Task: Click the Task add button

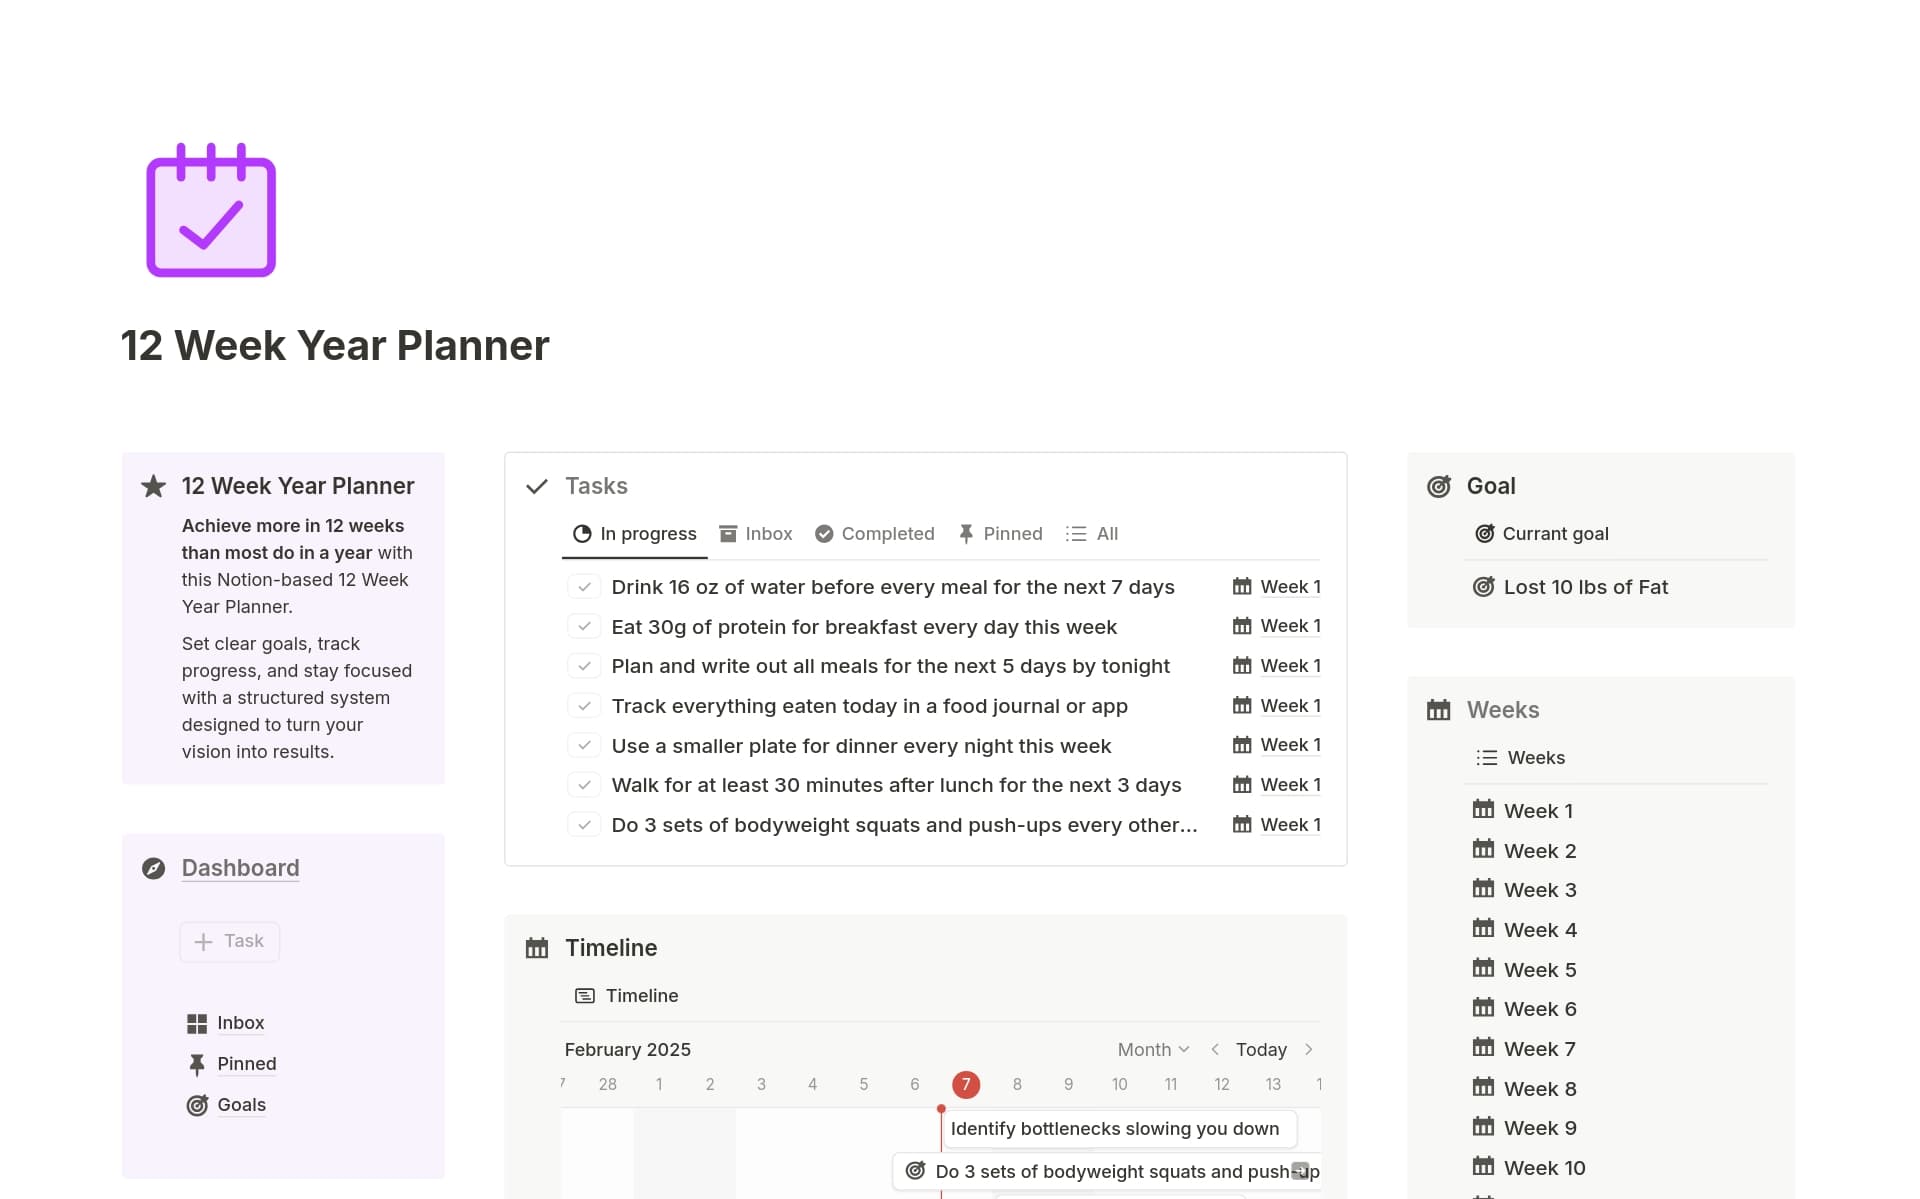Action: (x=229, y=941)
